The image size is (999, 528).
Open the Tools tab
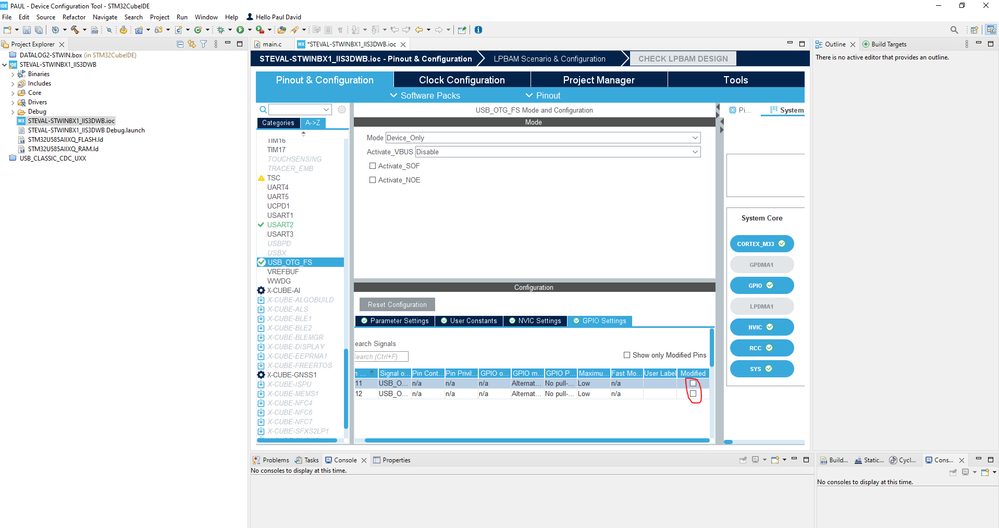click(x=735, y=80)
